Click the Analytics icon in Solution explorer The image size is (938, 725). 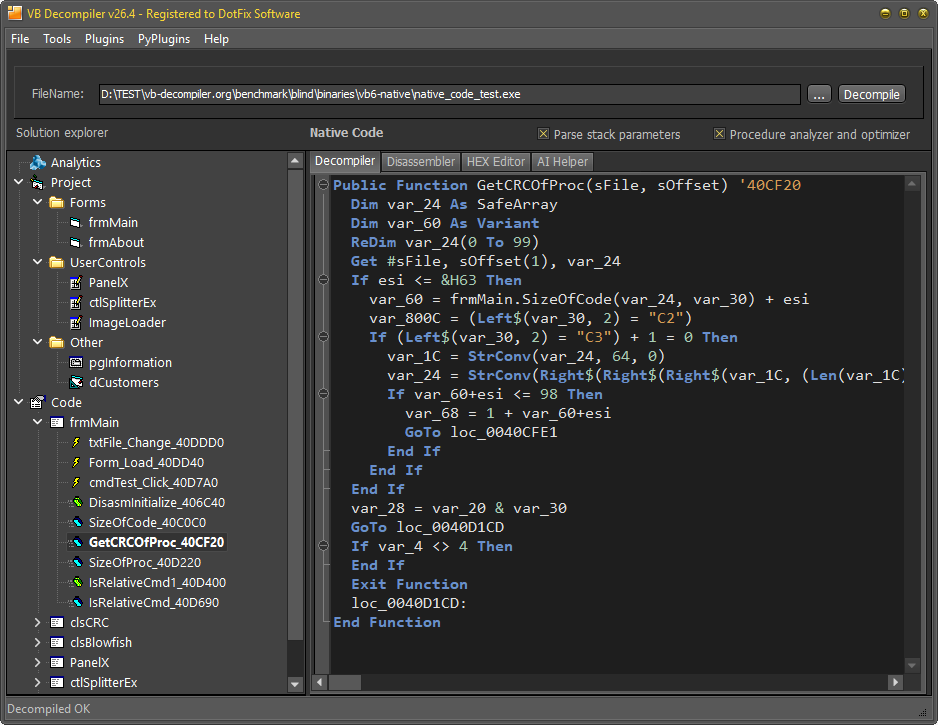[x=38, y=162]
